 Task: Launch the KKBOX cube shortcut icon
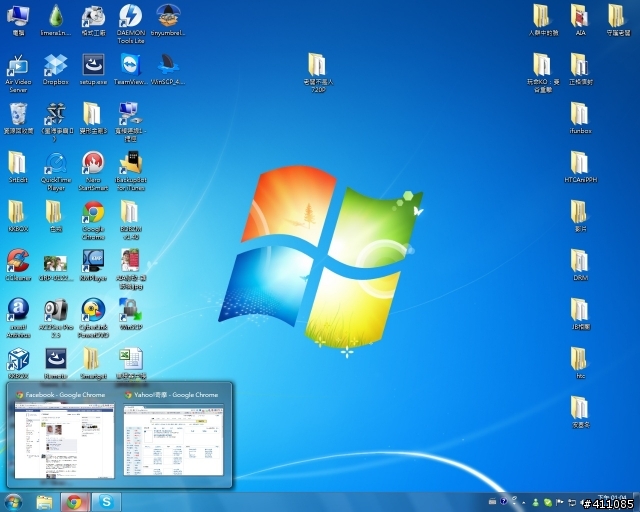point(18,363)
